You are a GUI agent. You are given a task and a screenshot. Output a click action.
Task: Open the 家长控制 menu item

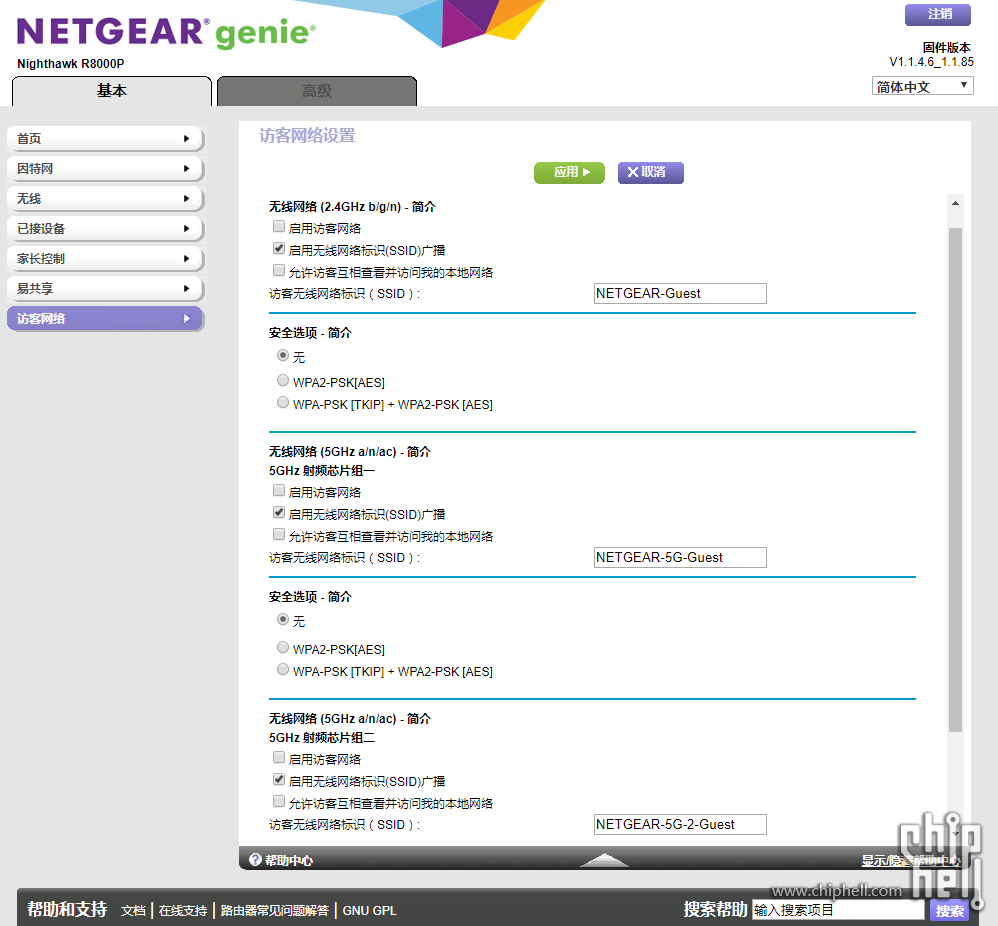[105, 258]
